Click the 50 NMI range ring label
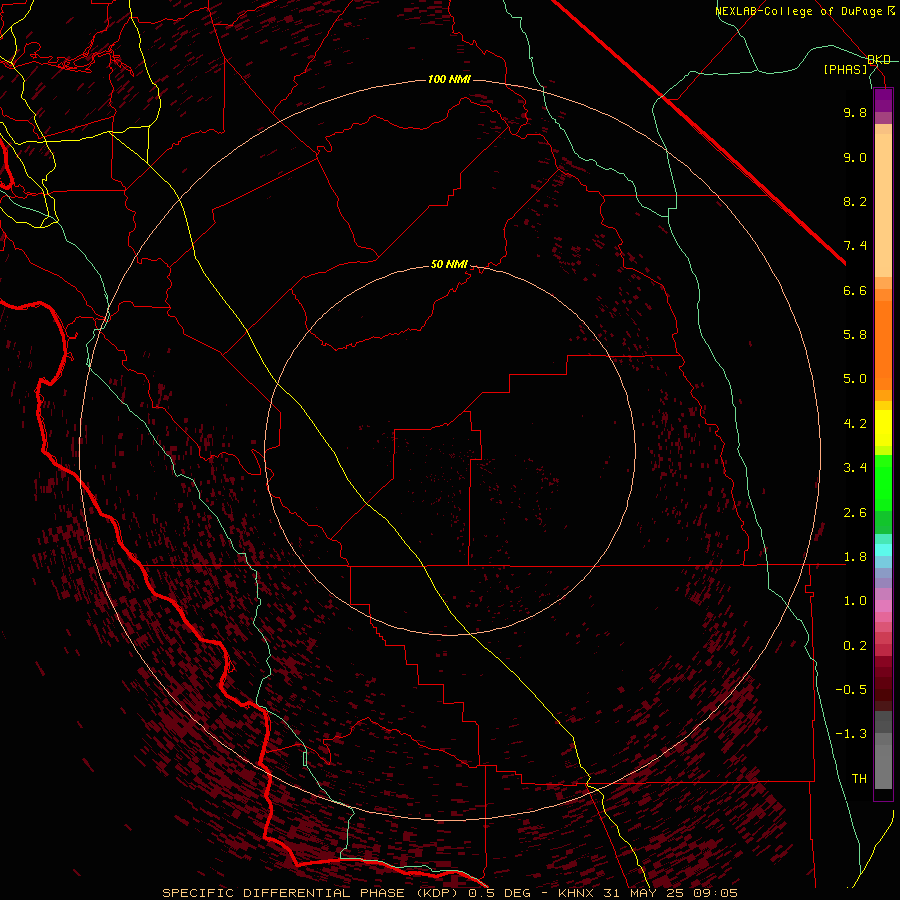 tap(449, 265)
